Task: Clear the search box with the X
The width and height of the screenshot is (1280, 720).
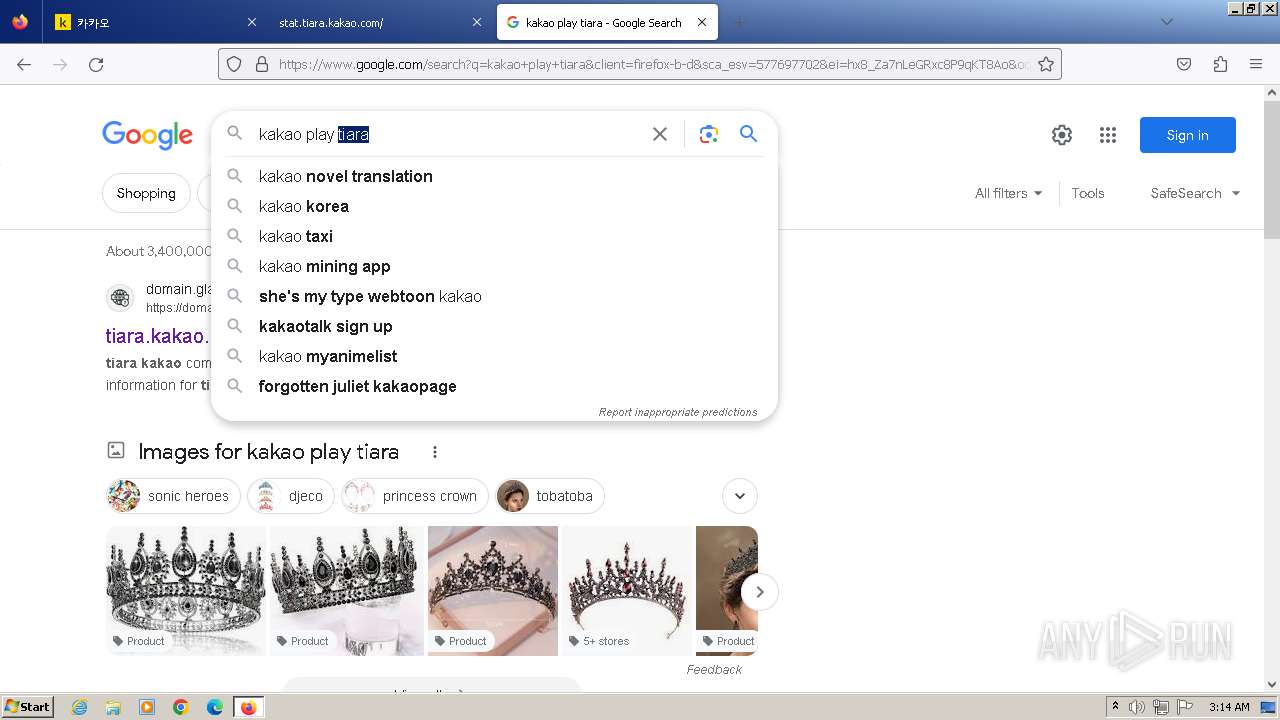Action: [660, 134]
